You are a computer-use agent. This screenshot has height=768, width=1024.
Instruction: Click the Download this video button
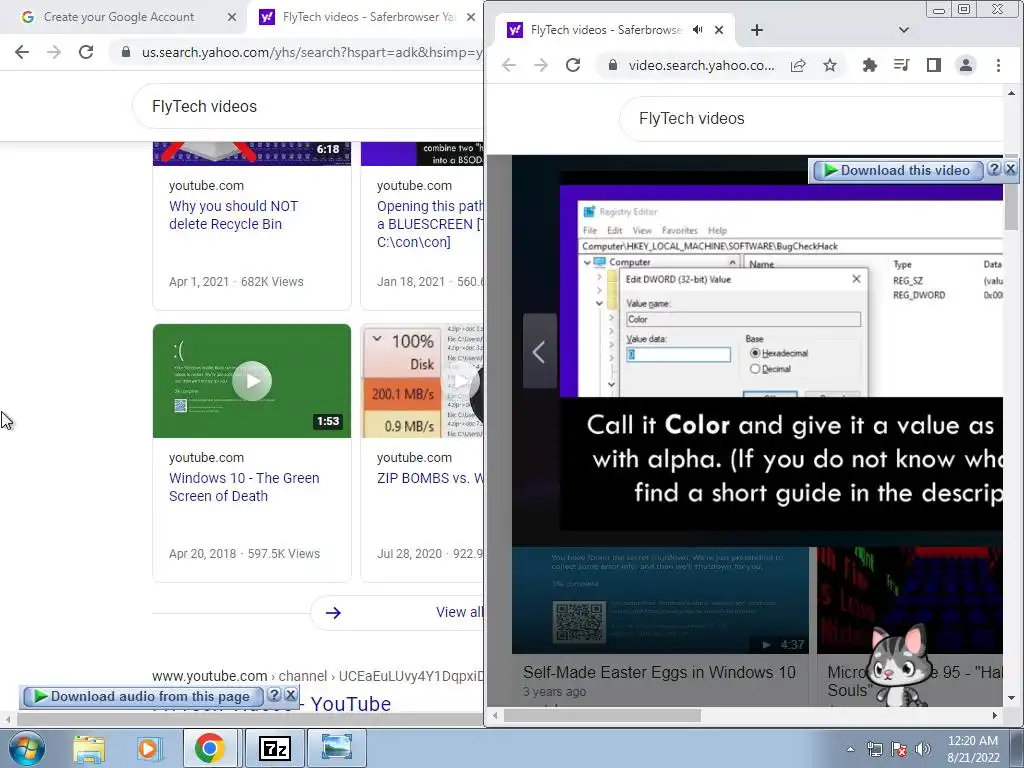point(897,170)
